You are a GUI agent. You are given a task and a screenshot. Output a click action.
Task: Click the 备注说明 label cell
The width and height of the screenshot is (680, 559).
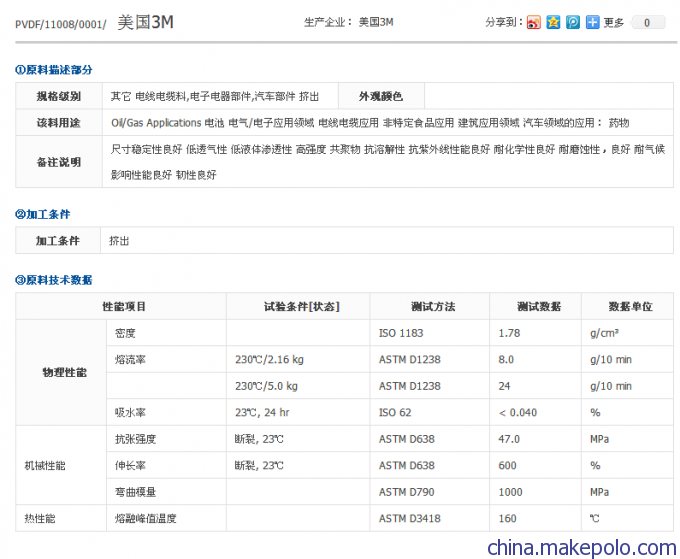[x=59, y=162]
